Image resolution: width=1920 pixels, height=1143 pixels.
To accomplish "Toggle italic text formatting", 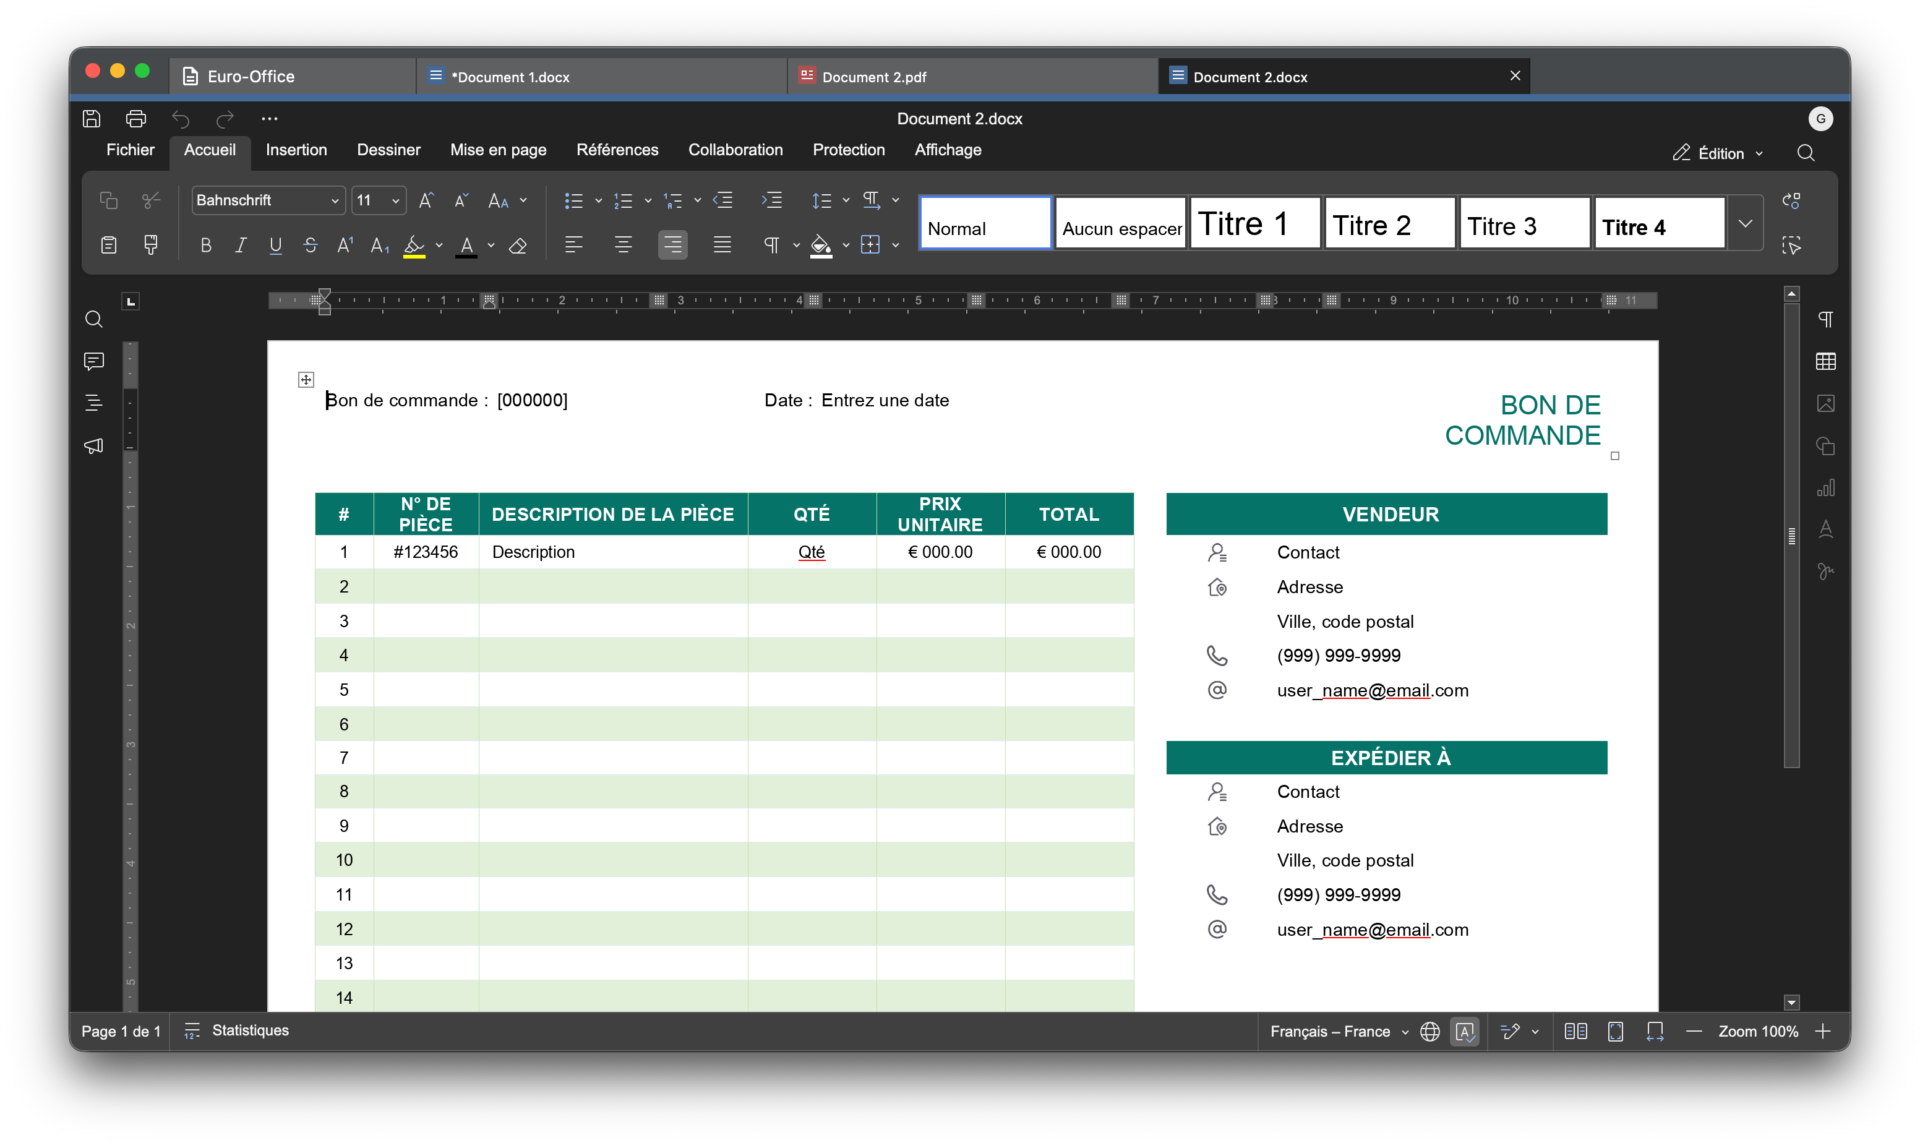I will point(241,245).
